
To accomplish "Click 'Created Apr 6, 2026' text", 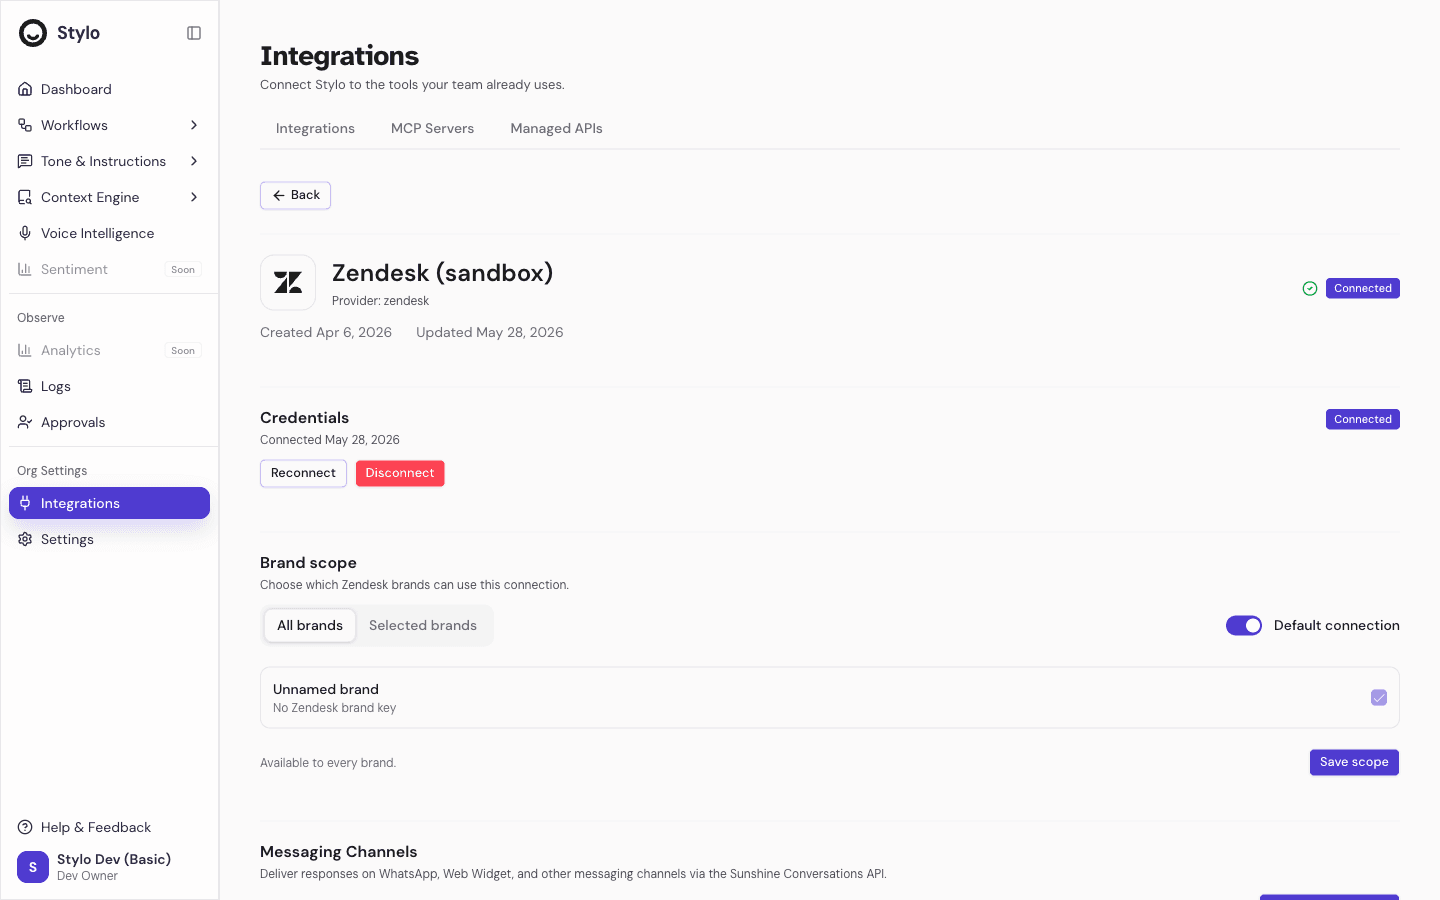I will click(326, 332).
